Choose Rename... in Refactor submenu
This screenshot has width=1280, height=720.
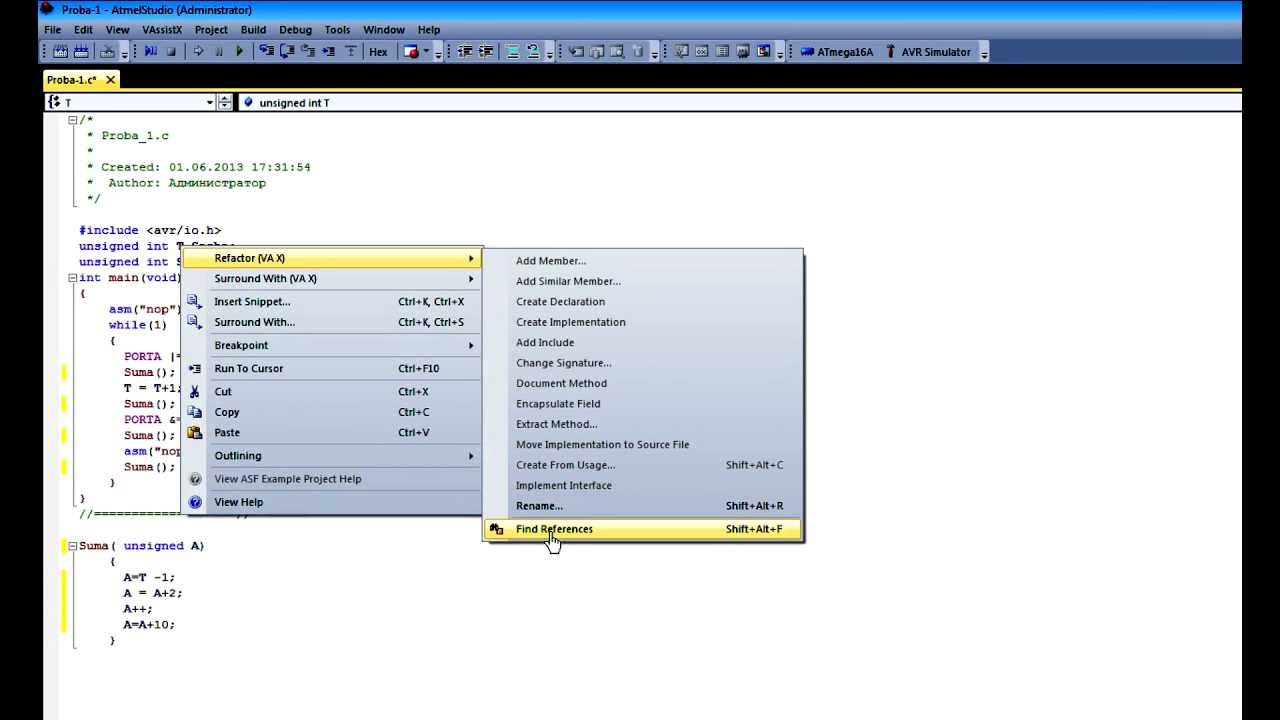(643, 506)
